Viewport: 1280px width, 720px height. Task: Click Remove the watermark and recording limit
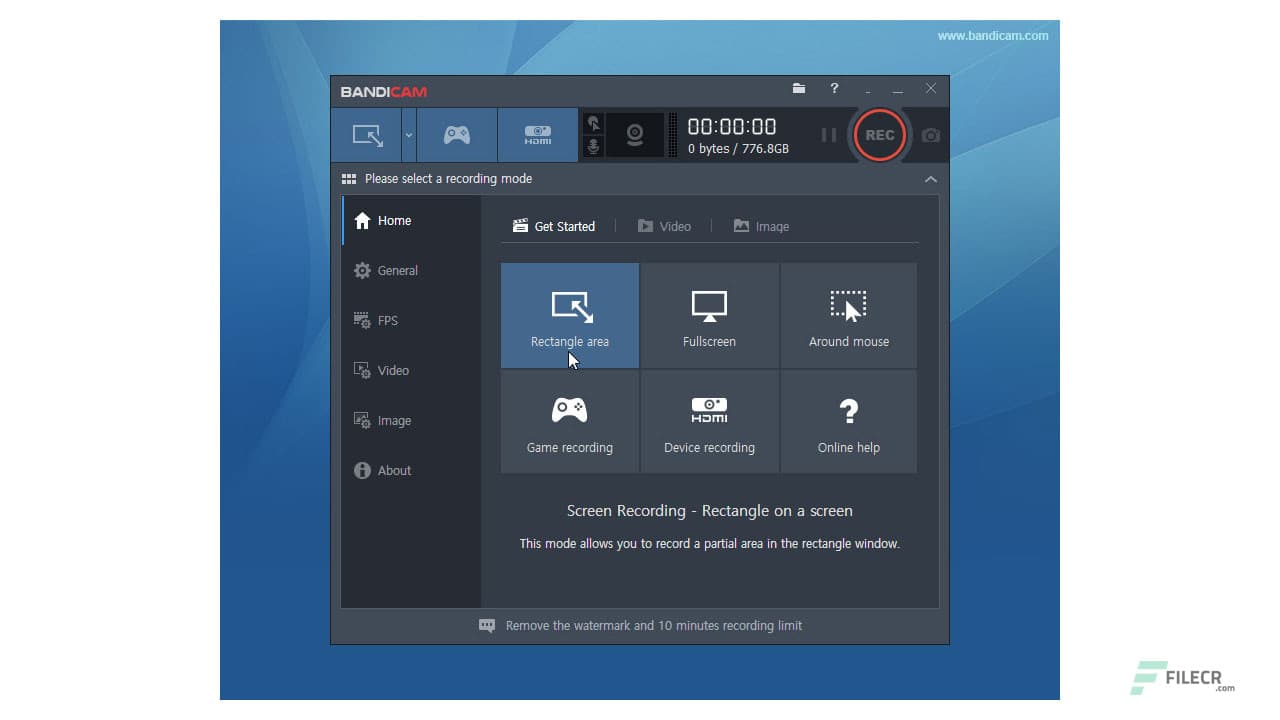[x=653, y=625]
